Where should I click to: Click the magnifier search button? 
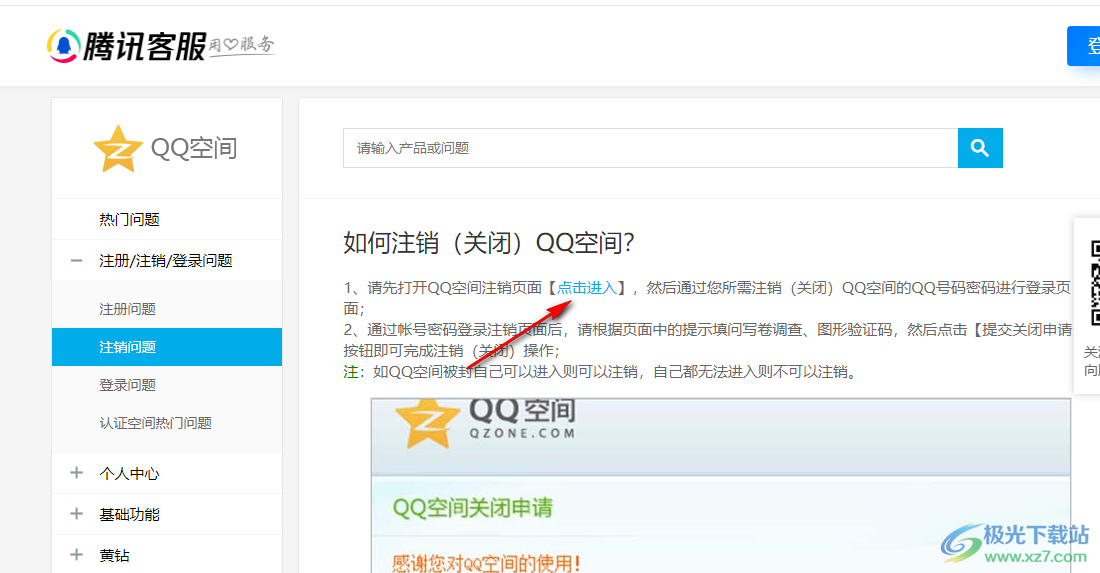click(980, 148)
